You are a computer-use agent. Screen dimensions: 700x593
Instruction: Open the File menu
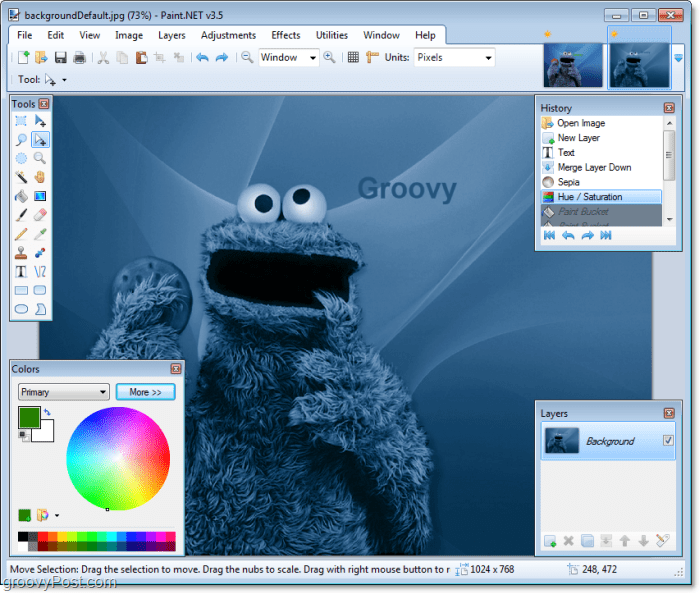[25, 35]
